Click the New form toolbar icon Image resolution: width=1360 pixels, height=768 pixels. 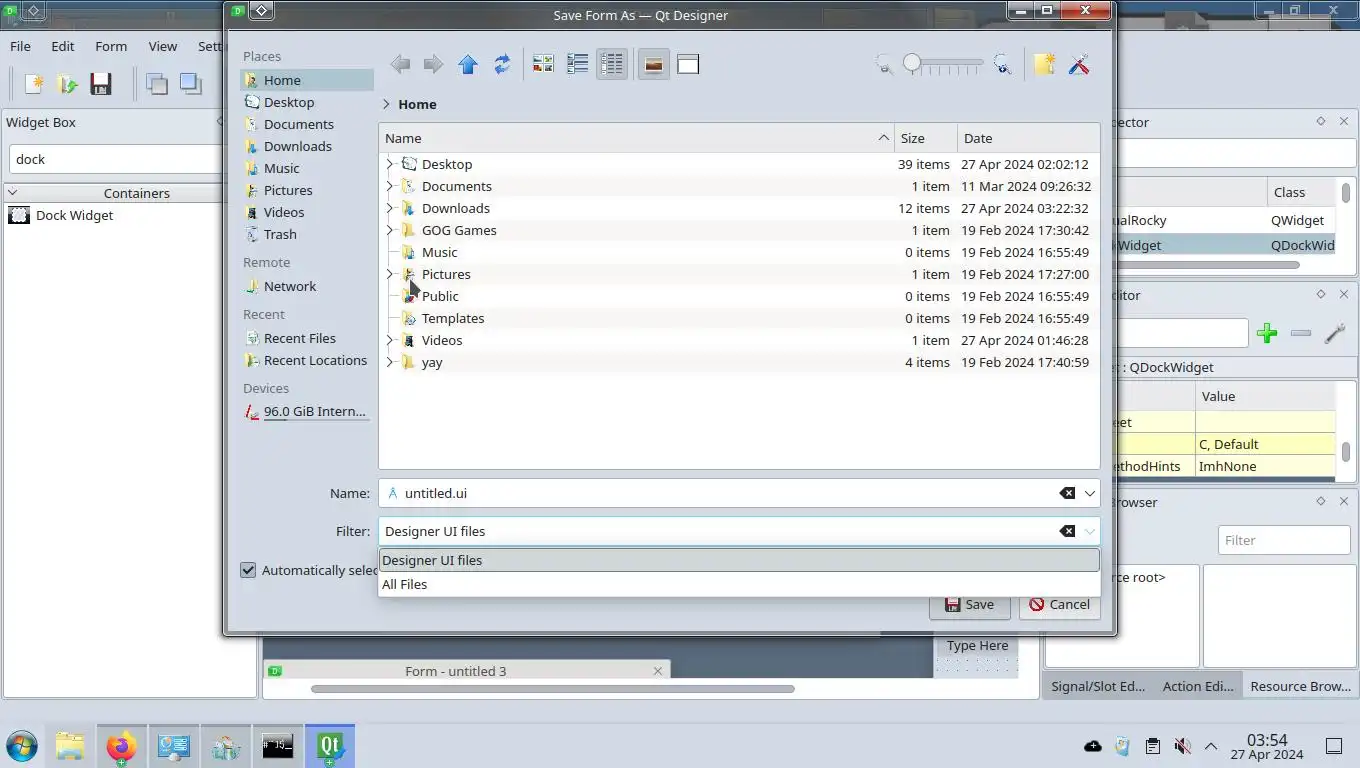(x=34, y=84)
